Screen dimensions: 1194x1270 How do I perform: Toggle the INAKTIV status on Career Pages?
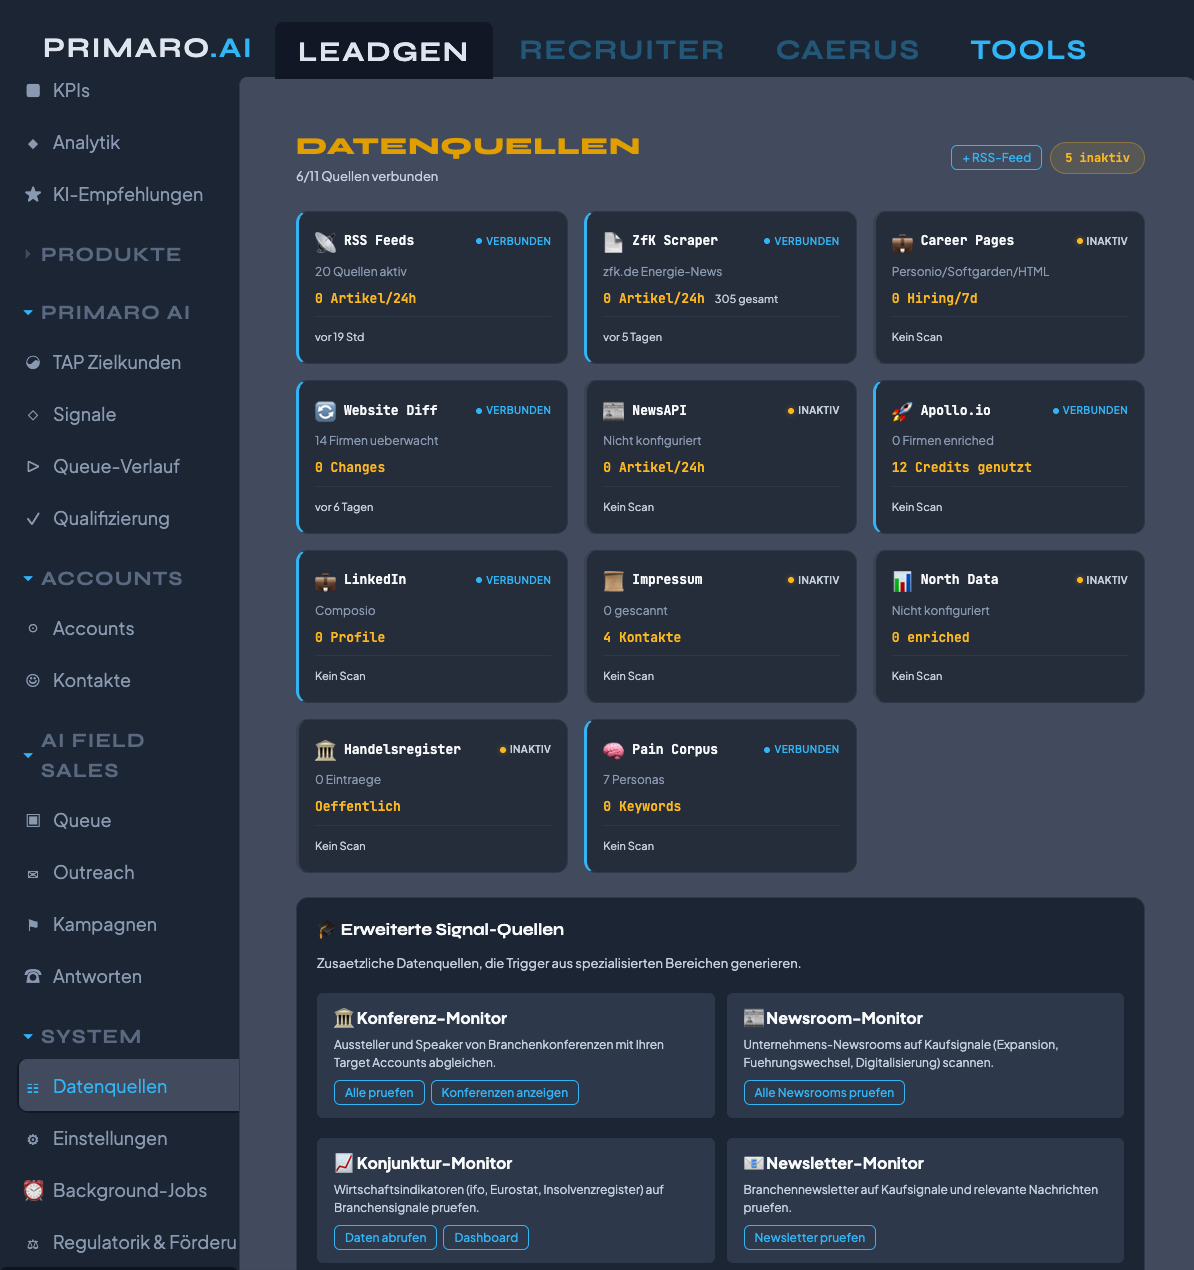coord(1102,240)
